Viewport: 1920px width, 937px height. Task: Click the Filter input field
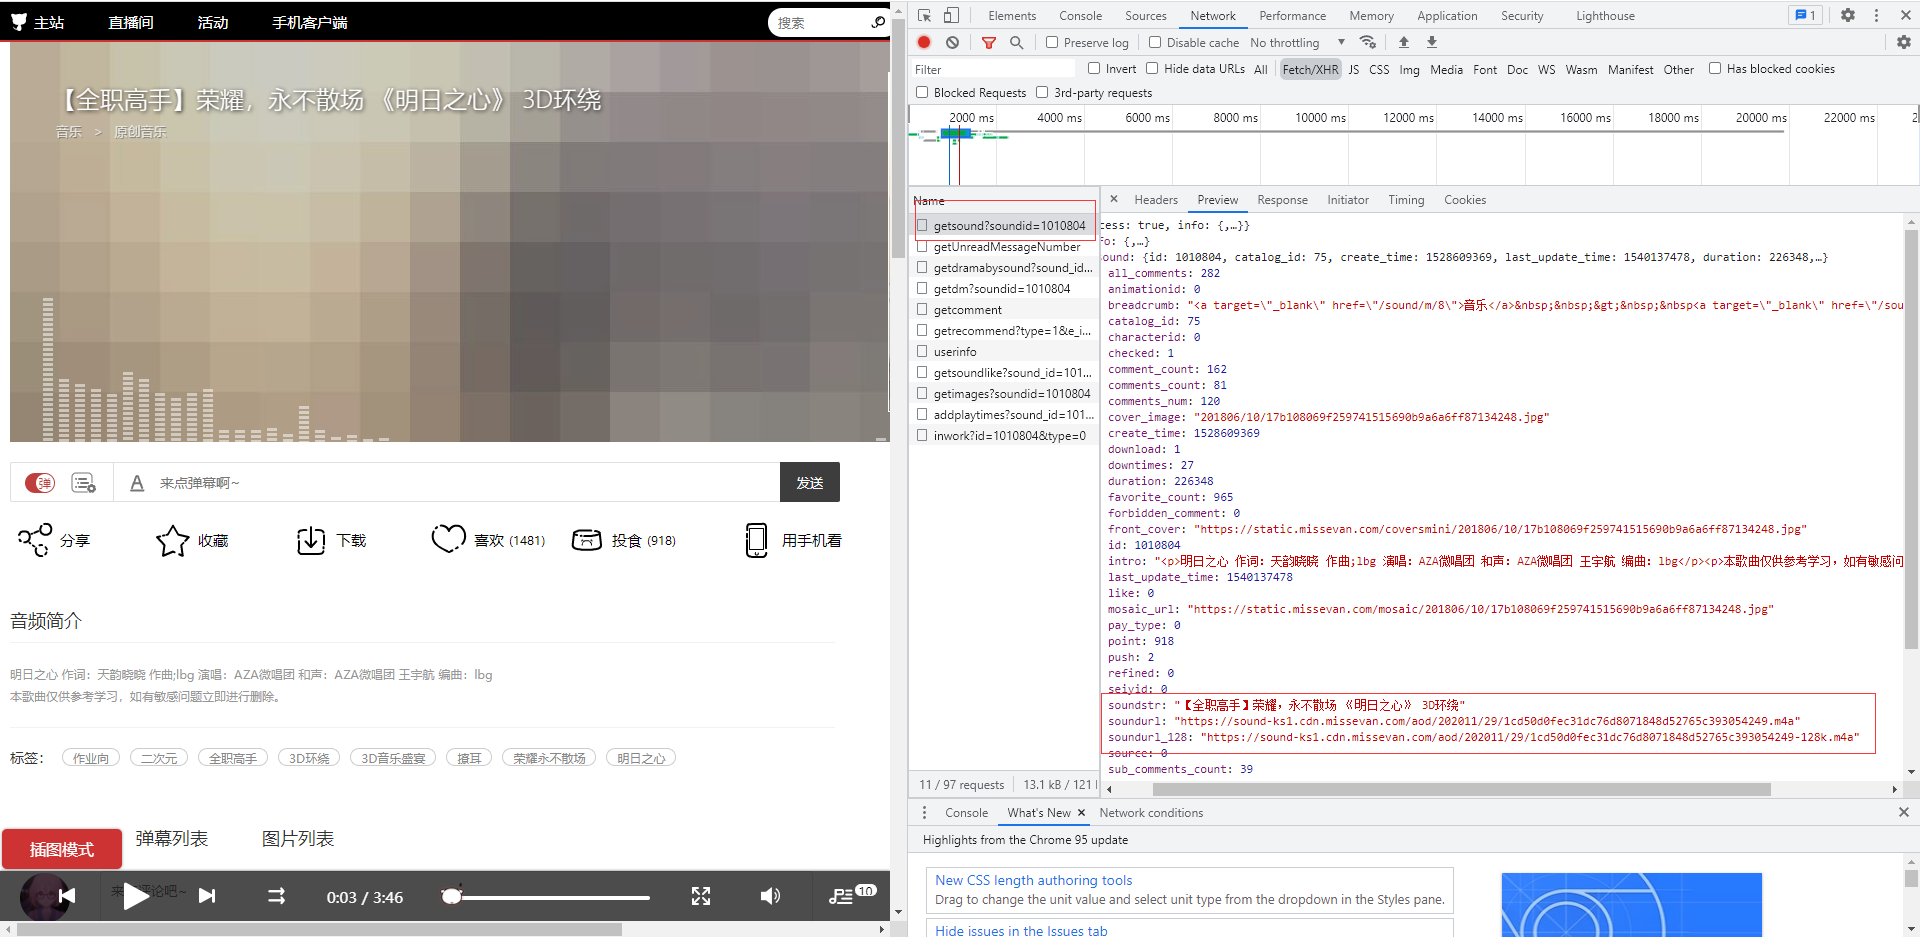pyautogui.click(x=994, y=69)
